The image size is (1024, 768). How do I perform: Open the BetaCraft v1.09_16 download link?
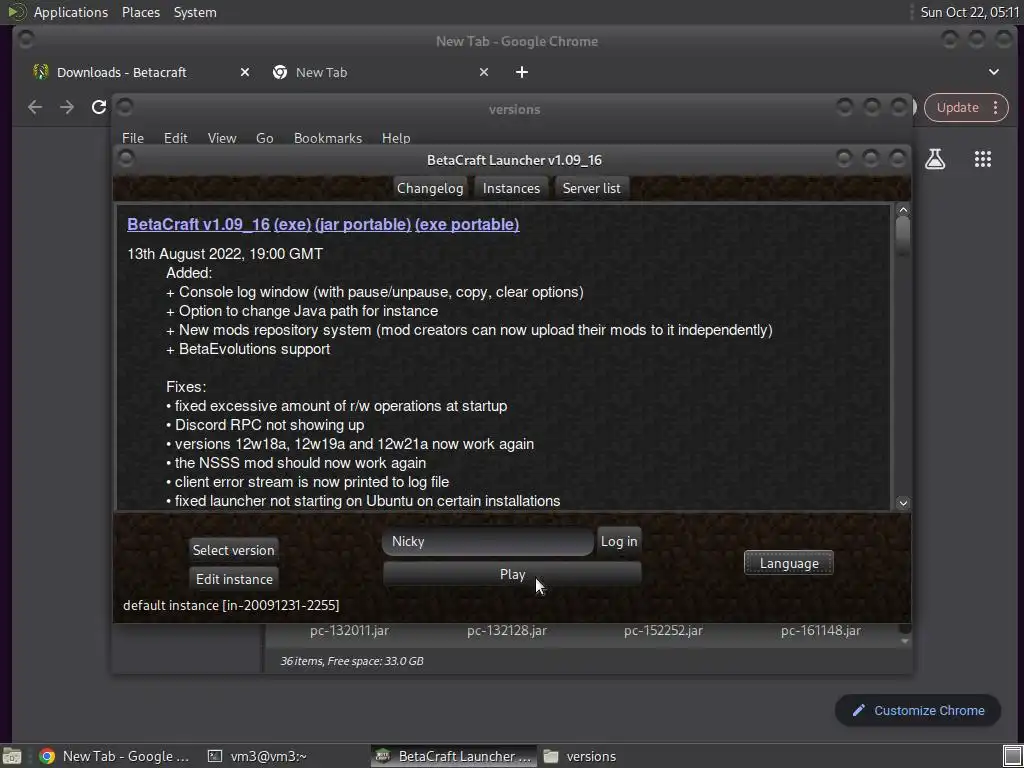[199, 224]
